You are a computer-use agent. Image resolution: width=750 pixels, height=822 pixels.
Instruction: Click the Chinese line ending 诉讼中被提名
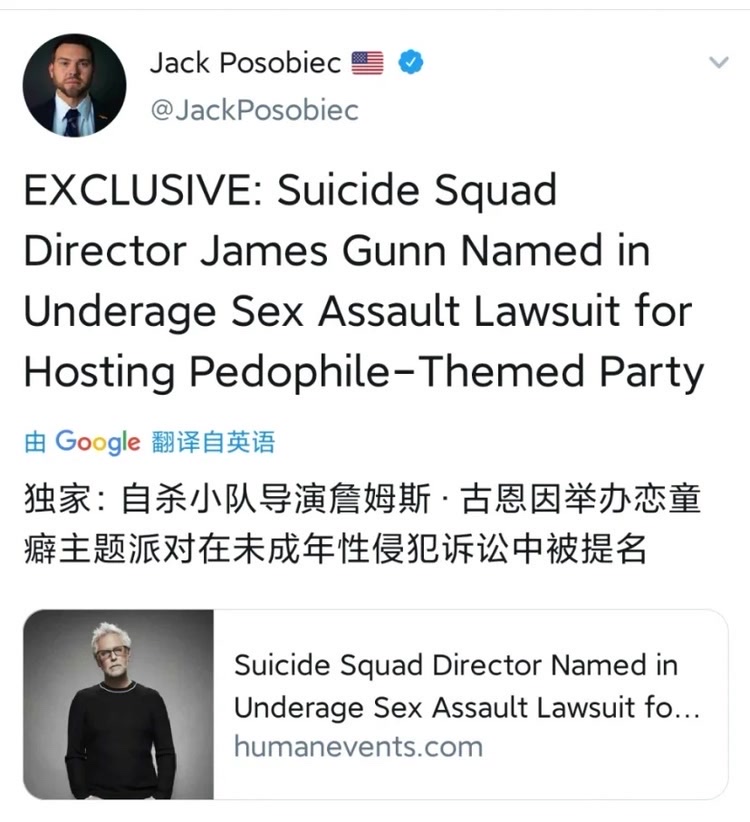[x=335, y=549]
